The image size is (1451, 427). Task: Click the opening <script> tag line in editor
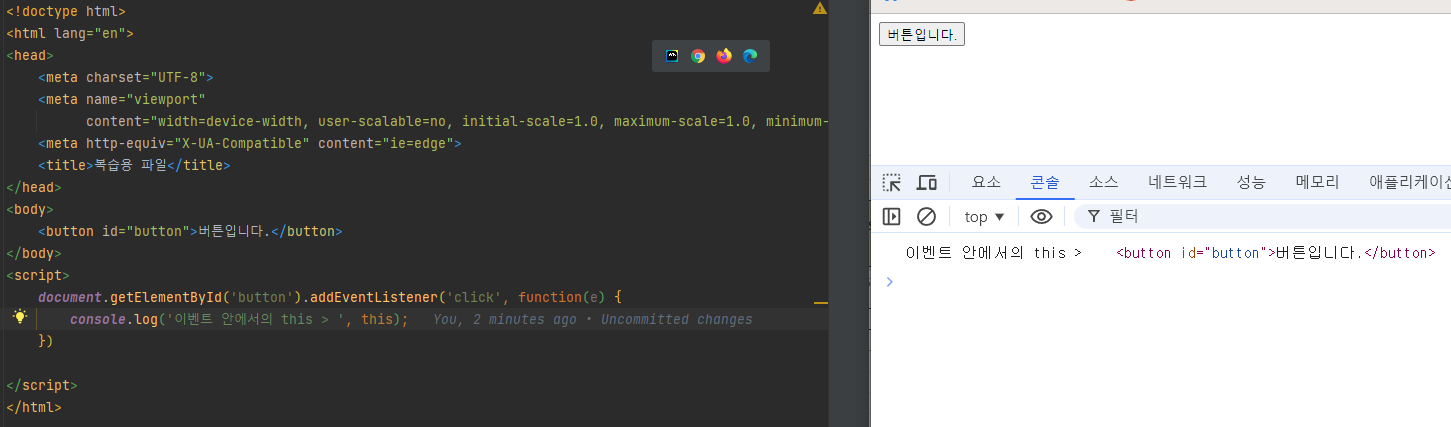[38, 275]
